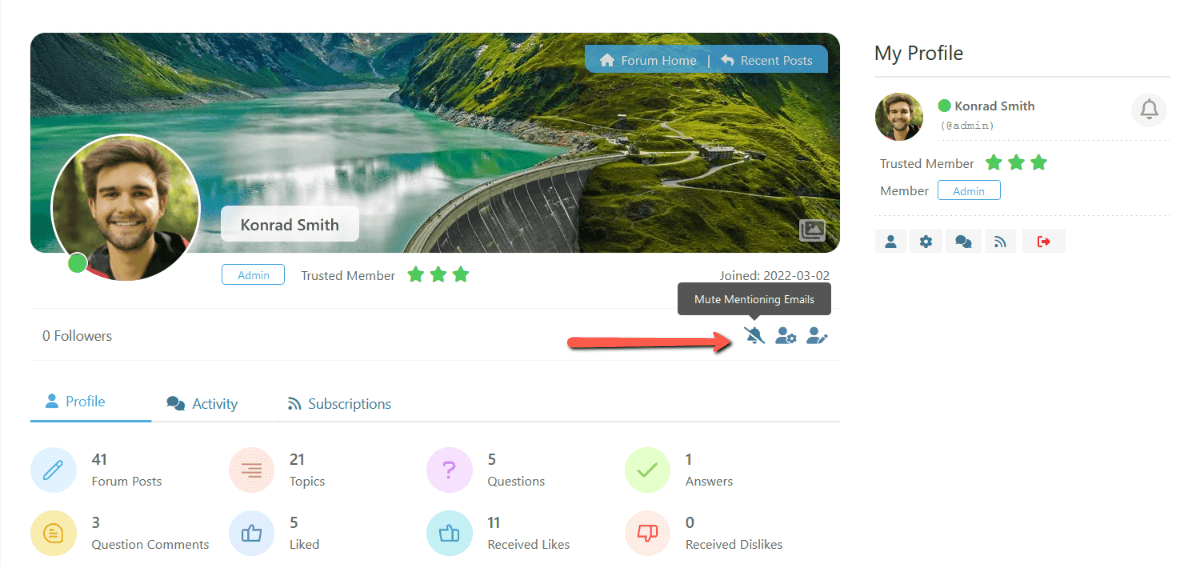Click the edit profile pencil-user icon
The height and width of the screenshot is (567, 1196).
tap(817, 335)
